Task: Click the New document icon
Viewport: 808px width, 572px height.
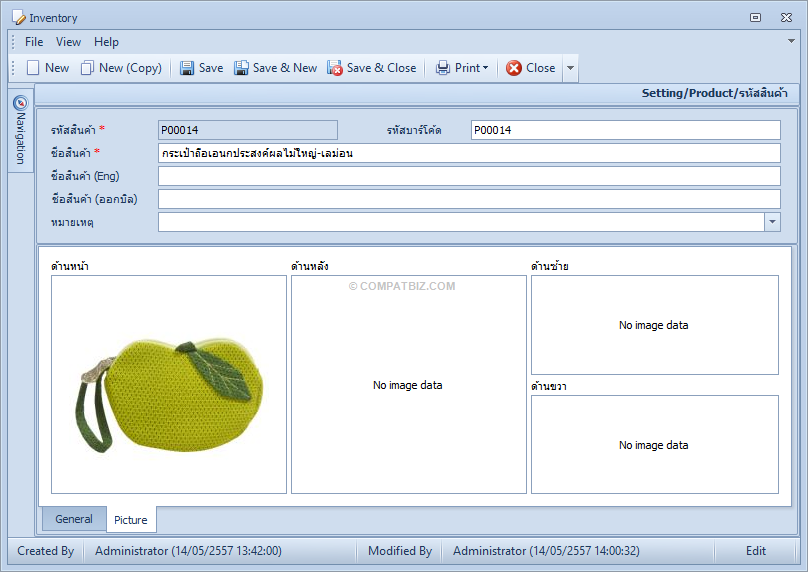Action: point(33,68)
